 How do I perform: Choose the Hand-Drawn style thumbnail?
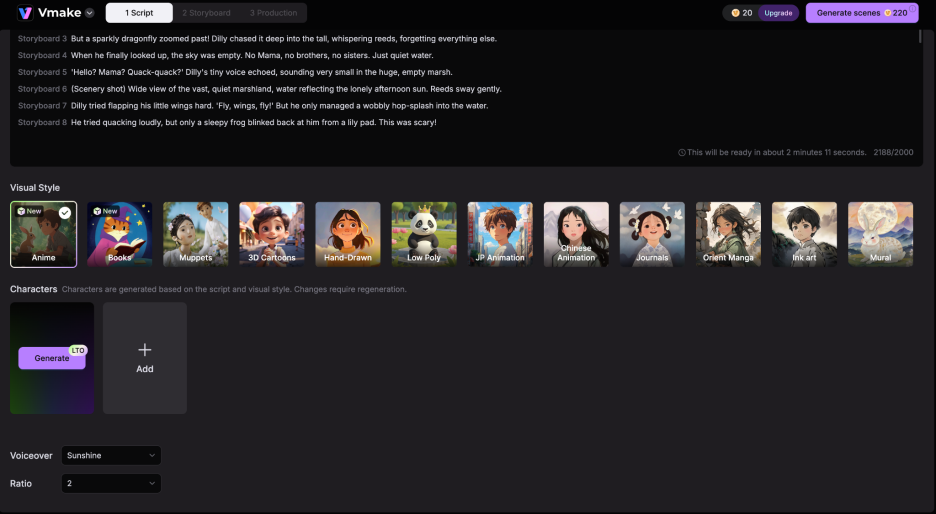click(x=347, y=234)
